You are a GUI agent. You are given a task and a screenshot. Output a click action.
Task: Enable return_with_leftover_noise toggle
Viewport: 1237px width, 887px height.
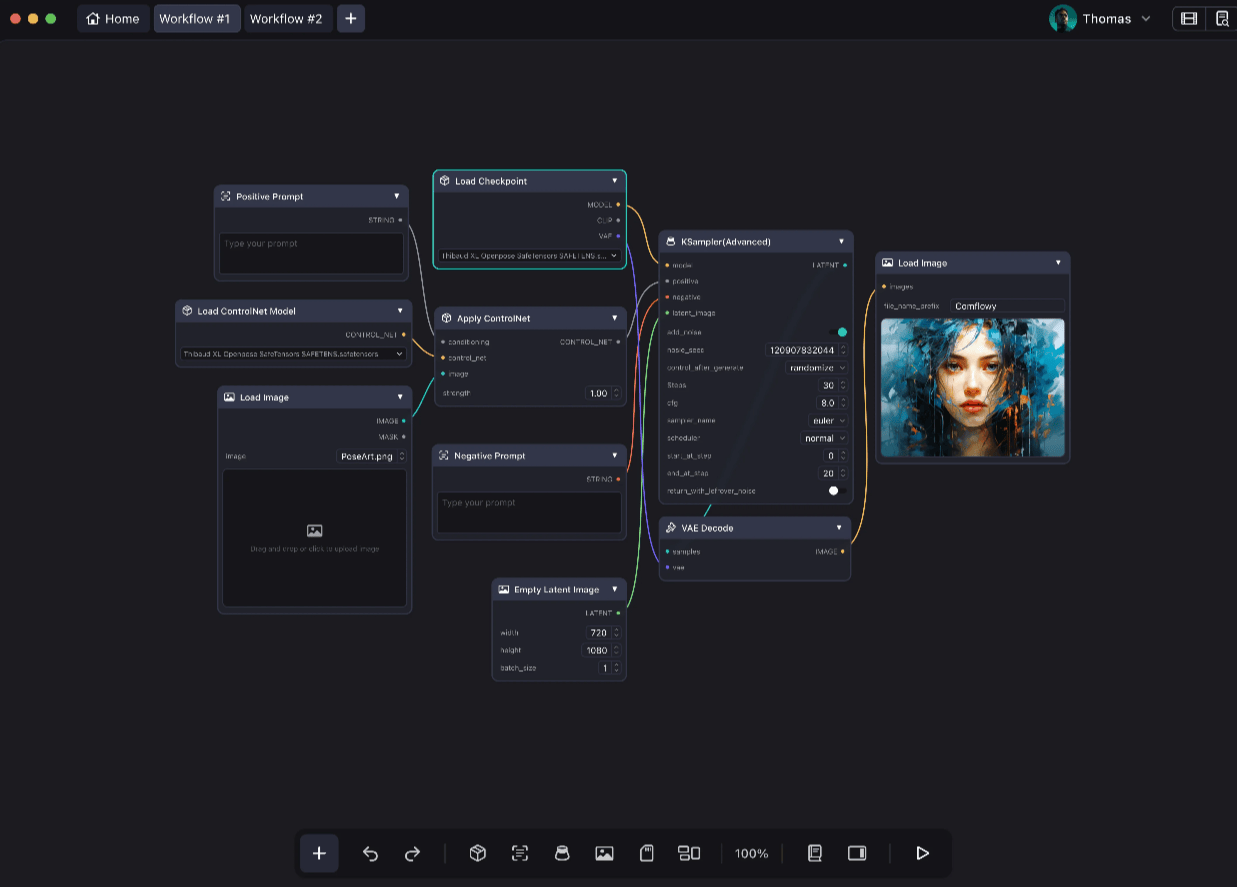pyautogui.click(x=837, y=491)
